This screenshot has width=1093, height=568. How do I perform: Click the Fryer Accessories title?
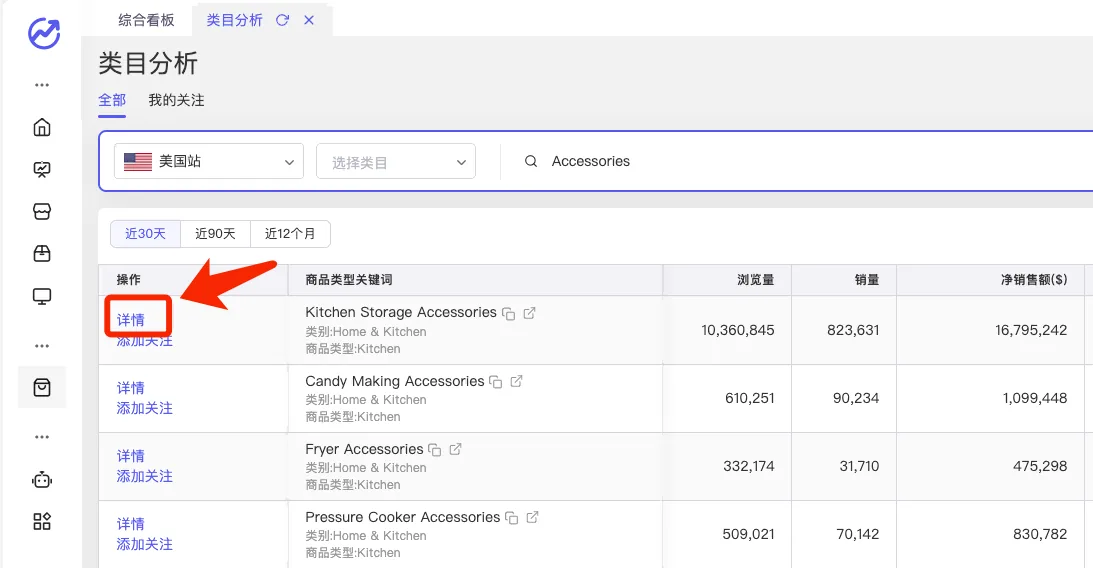pyautogui.click(x=364, y=450)
